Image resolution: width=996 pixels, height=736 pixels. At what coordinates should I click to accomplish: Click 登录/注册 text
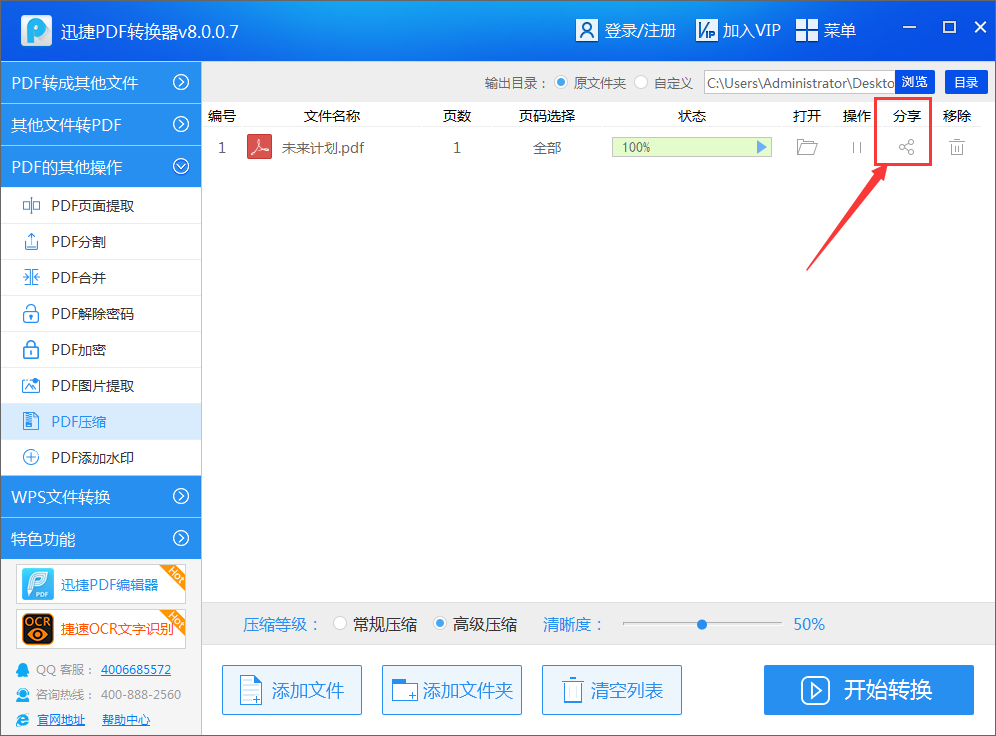point(640,30)
